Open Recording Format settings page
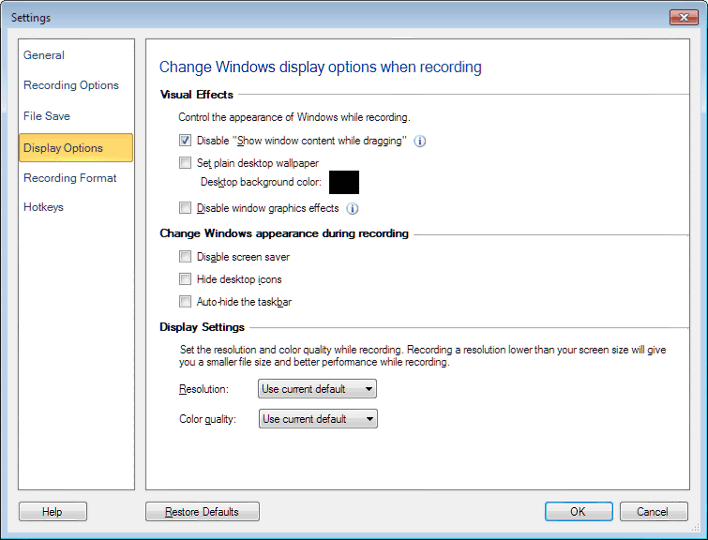The height and width of the screenshot is (540, 708). (70, 178)
